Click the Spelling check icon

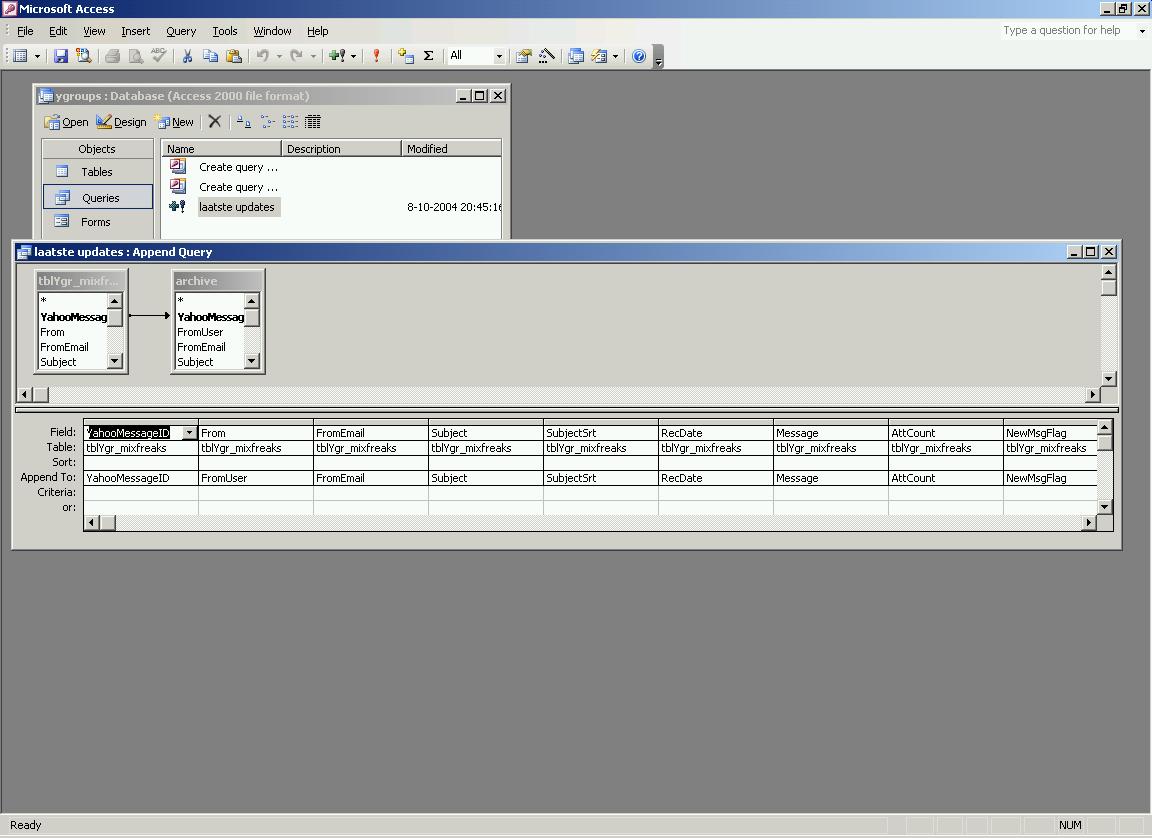click(159, 56)
